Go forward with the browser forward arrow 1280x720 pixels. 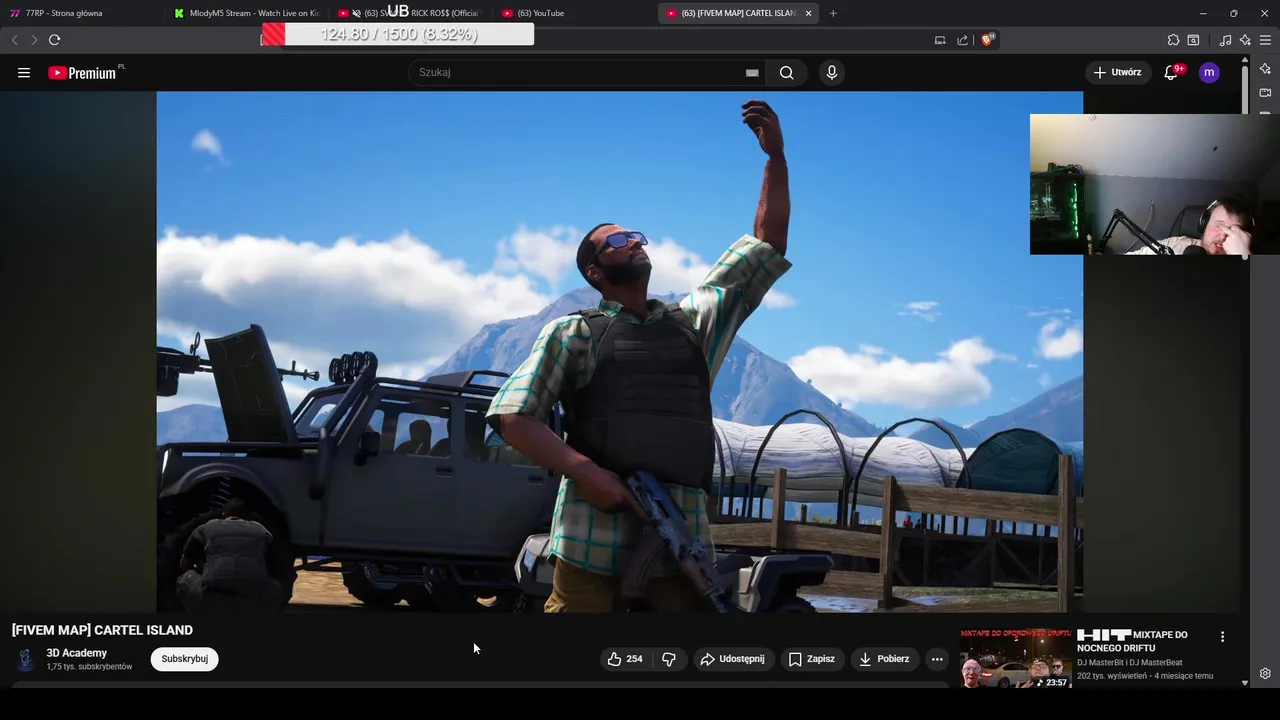click(34, 40)
